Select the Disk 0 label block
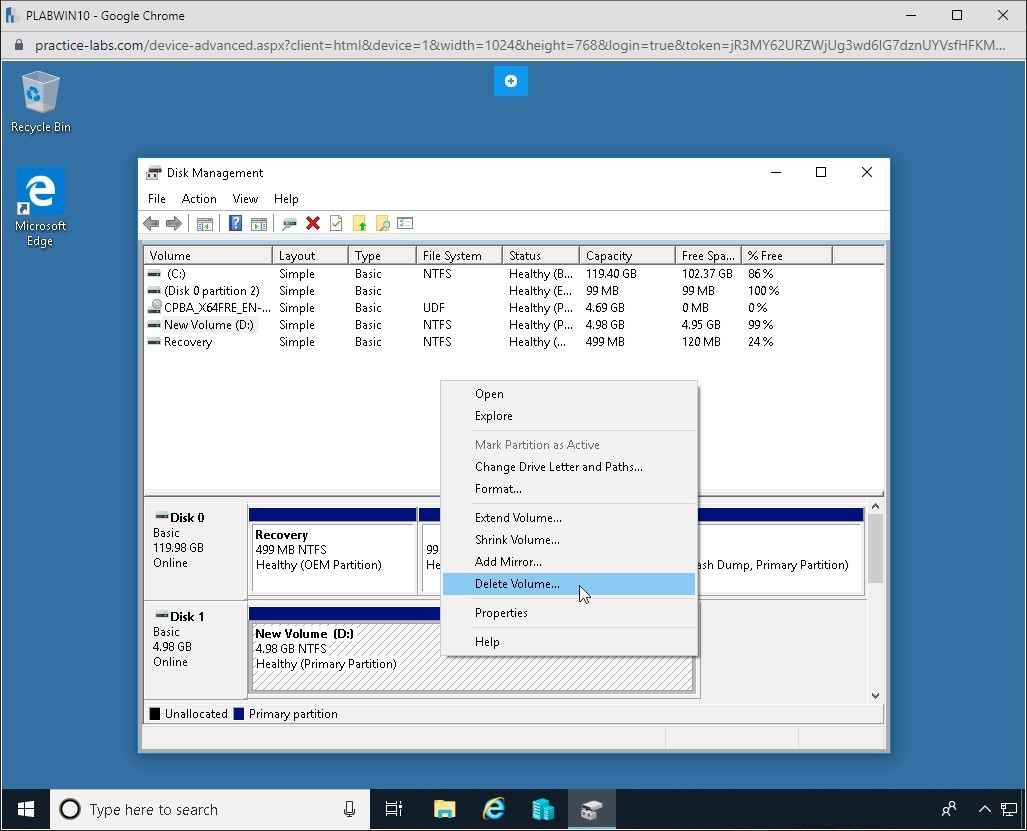The width and height of the screenshot is (1027, 831). point(195,550)
